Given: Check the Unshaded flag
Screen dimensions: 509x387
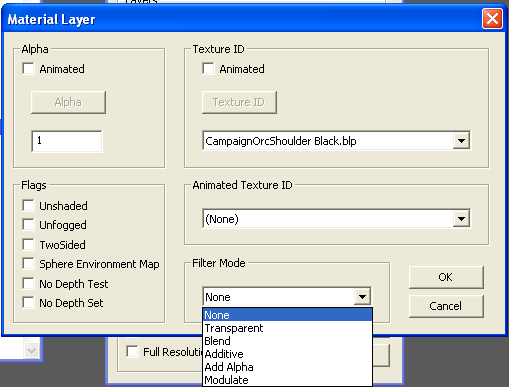Looking at the screenshot, I should pos(29,206).
